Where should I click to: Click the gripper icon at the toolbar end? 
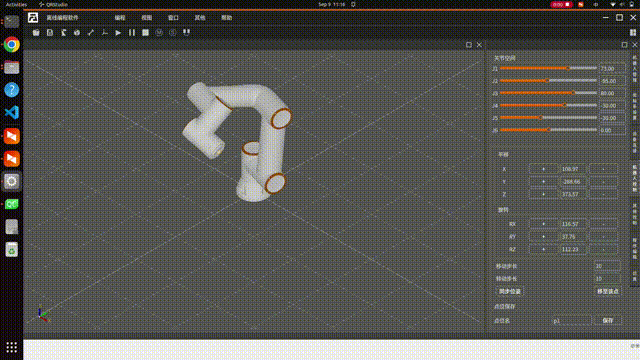(187, 32)
